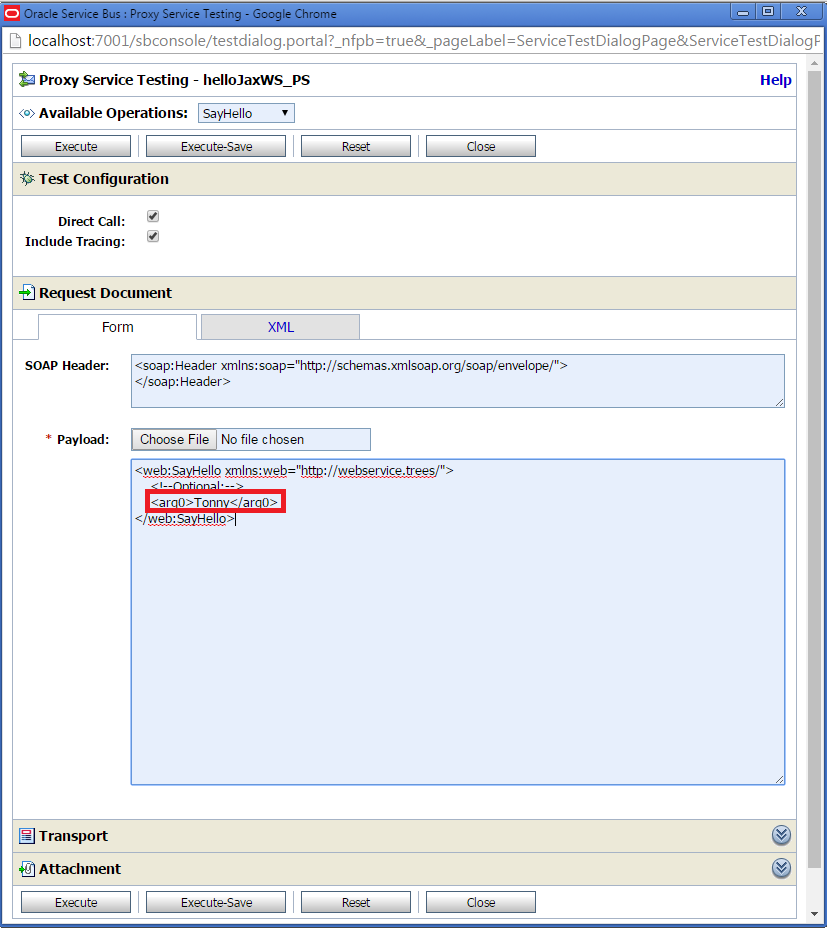The height and width of the screenshot is (933, 827).
Task: Click the Proxy Service Testing title icon
Action: (x=27, y=79)
